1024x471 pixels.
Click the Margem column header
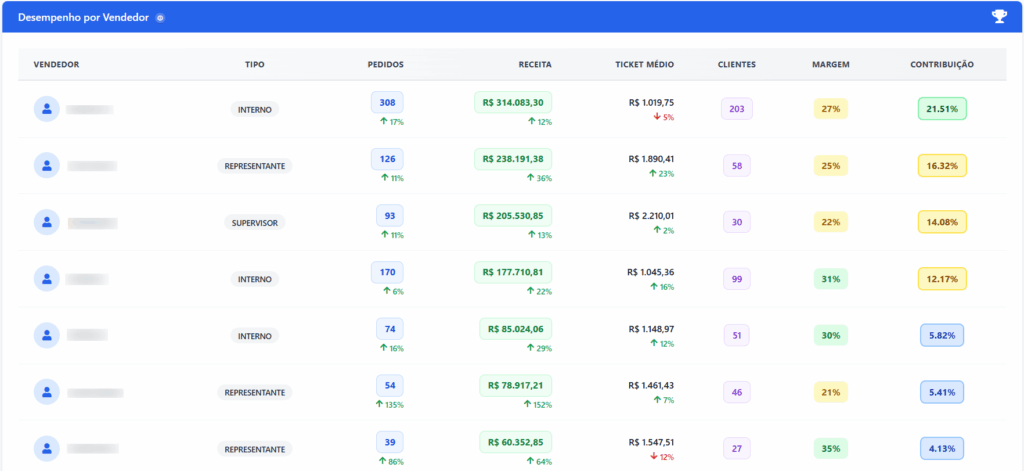[x=830, y=65]
